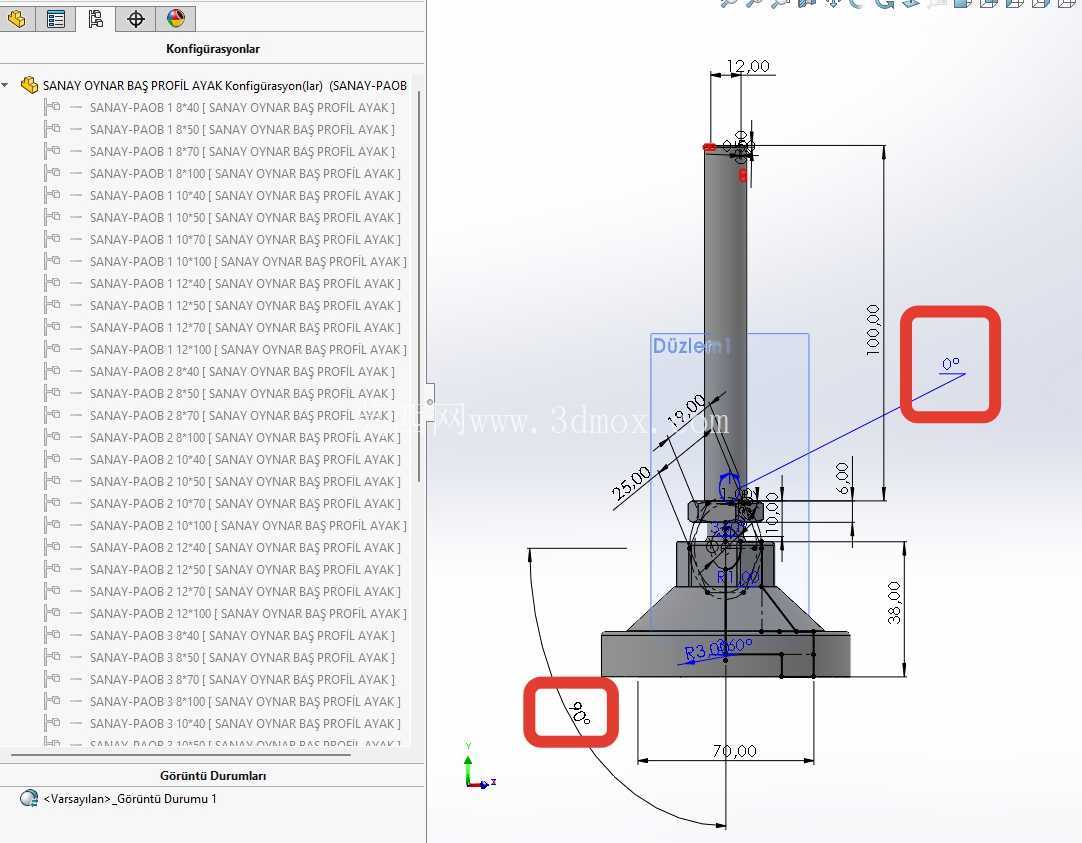Select configuration SANAY-PAOB 2 8*50
Screen dimensions: 1082x843
point(242,394)
